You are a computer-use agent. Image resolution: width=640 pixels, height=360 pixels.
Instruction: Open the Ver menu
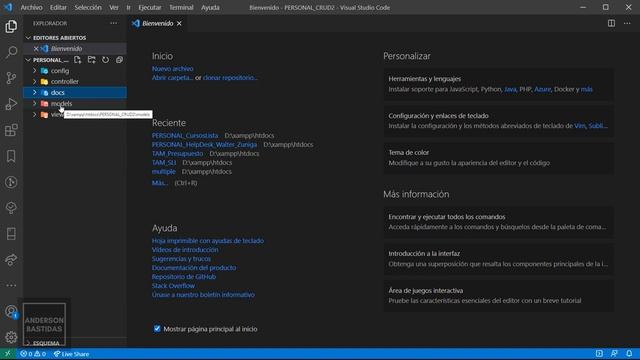(114, 7)
